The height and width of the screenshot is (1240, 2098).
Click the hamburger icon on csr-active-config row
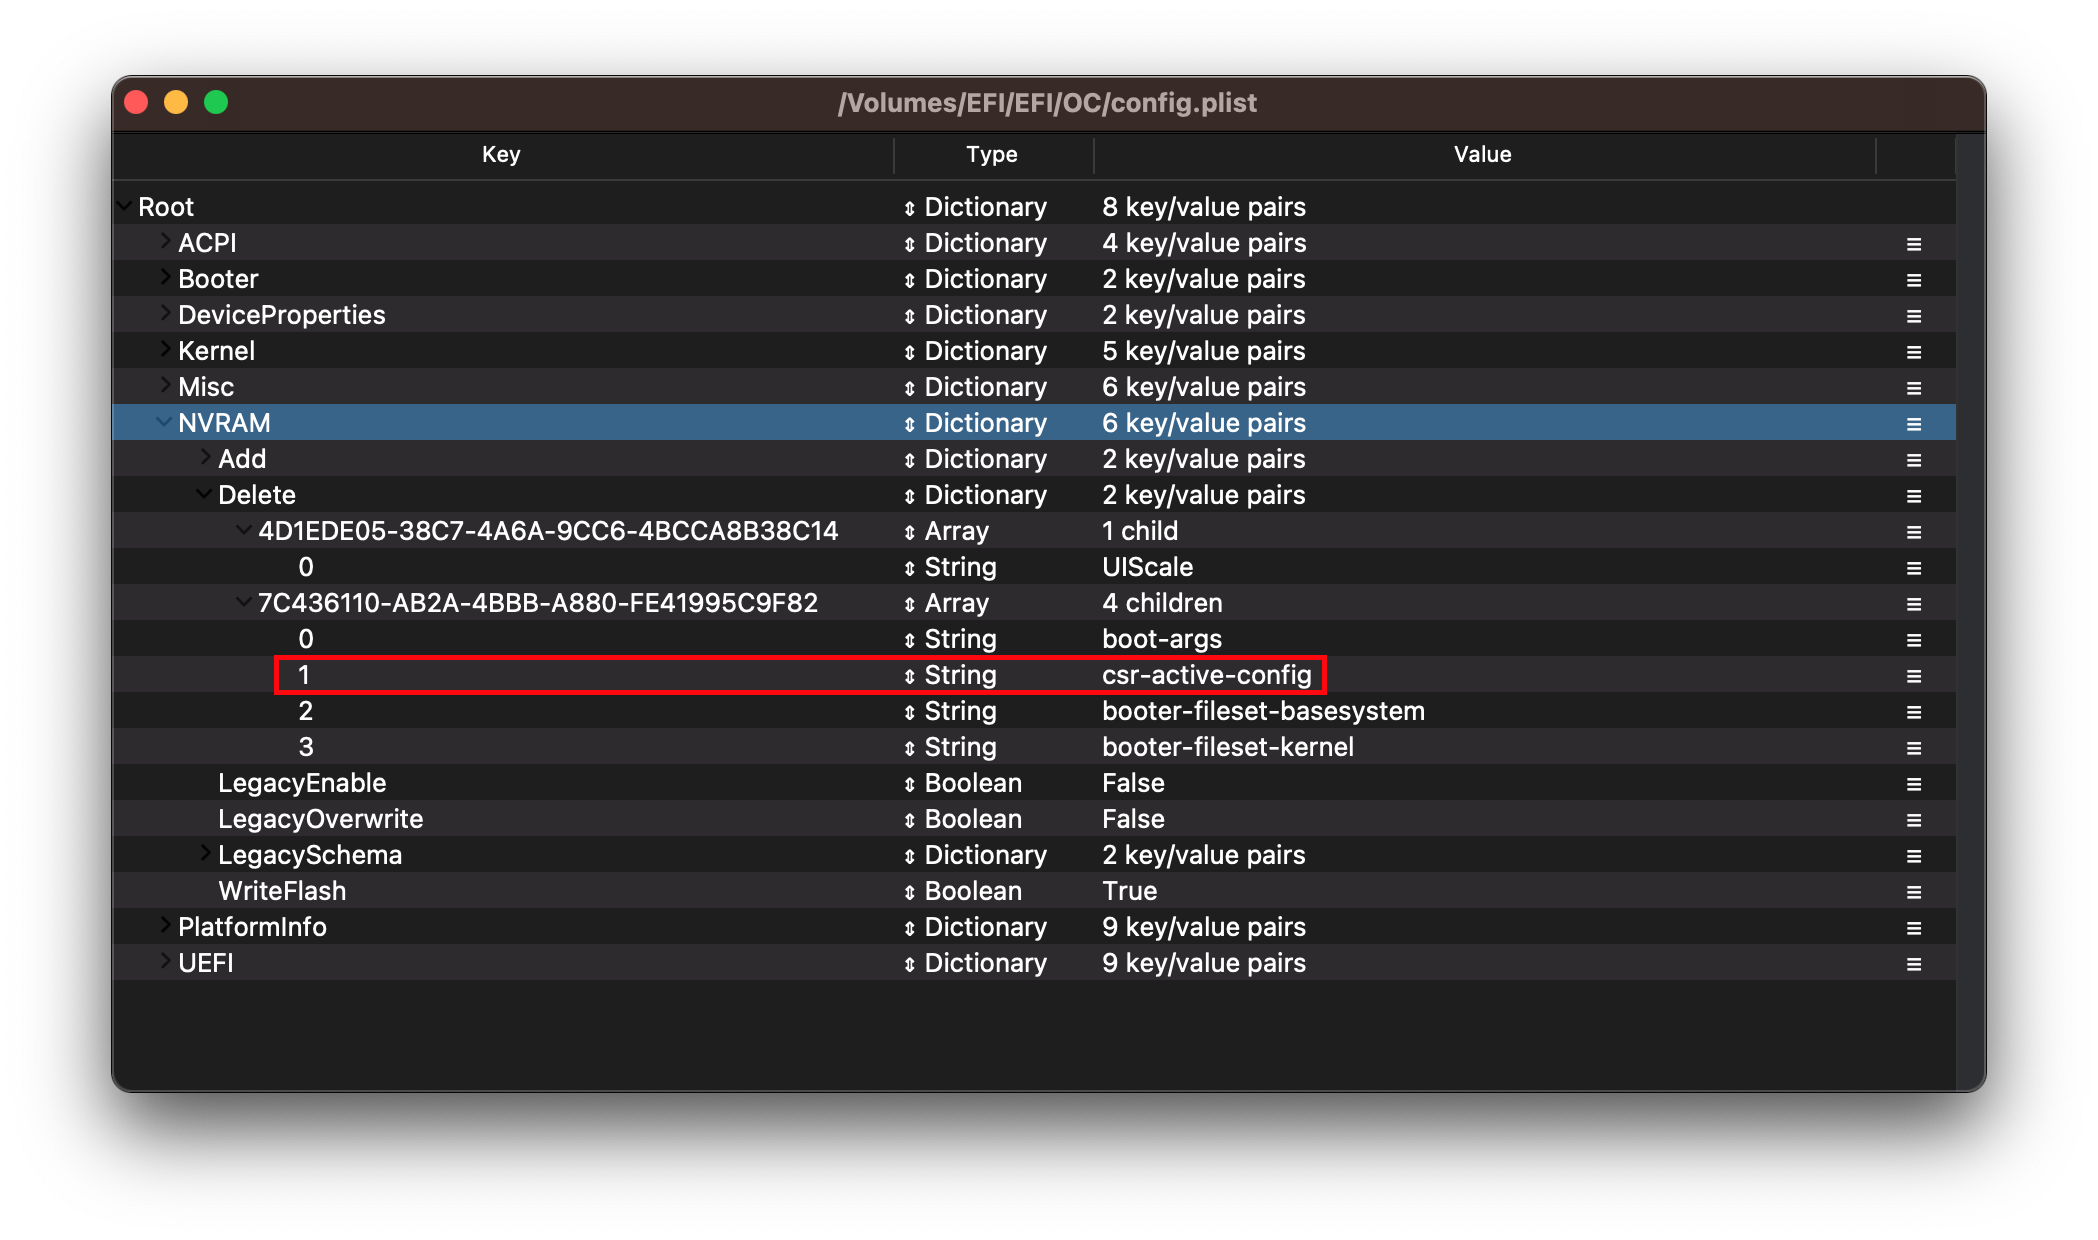tap(1913, 676)
